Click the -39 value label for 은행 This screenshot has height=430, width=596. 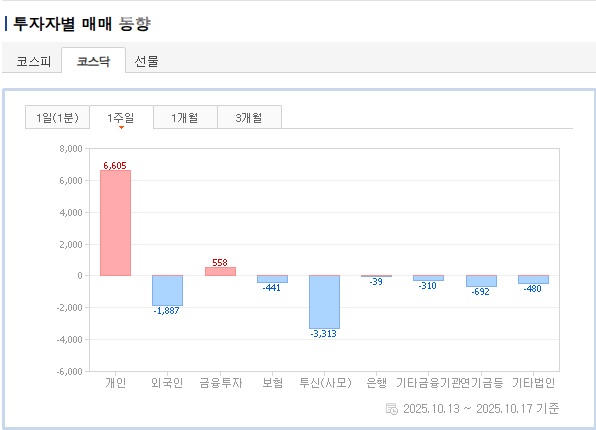click(x=376, y=282)
